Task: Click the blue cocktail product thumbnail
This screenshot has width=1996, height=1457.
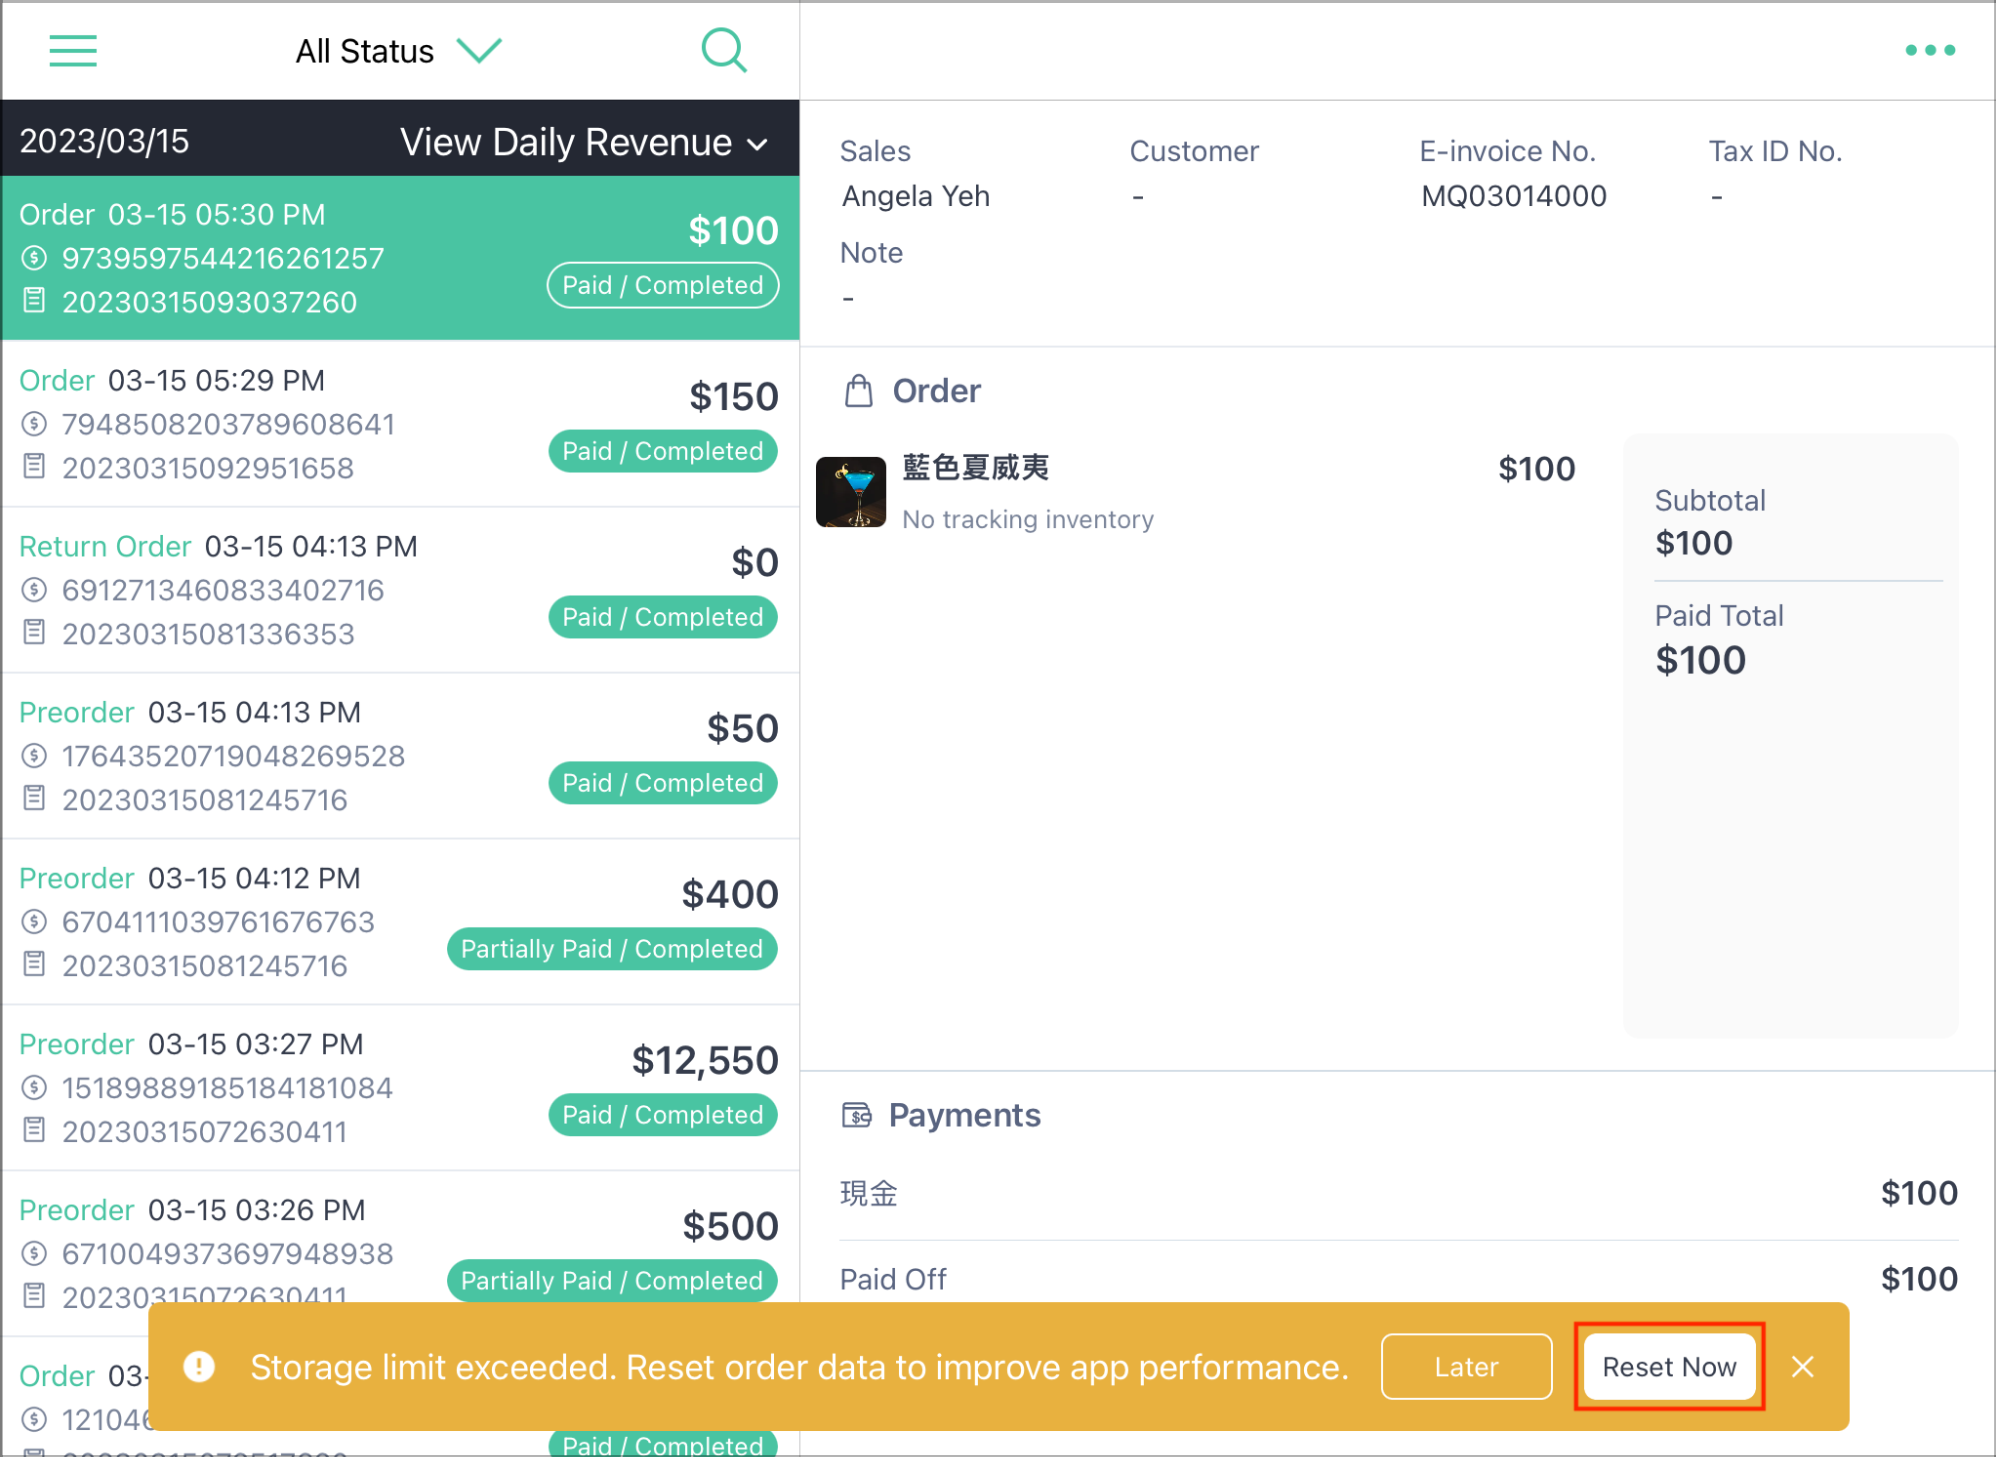Action: point(851,492)
